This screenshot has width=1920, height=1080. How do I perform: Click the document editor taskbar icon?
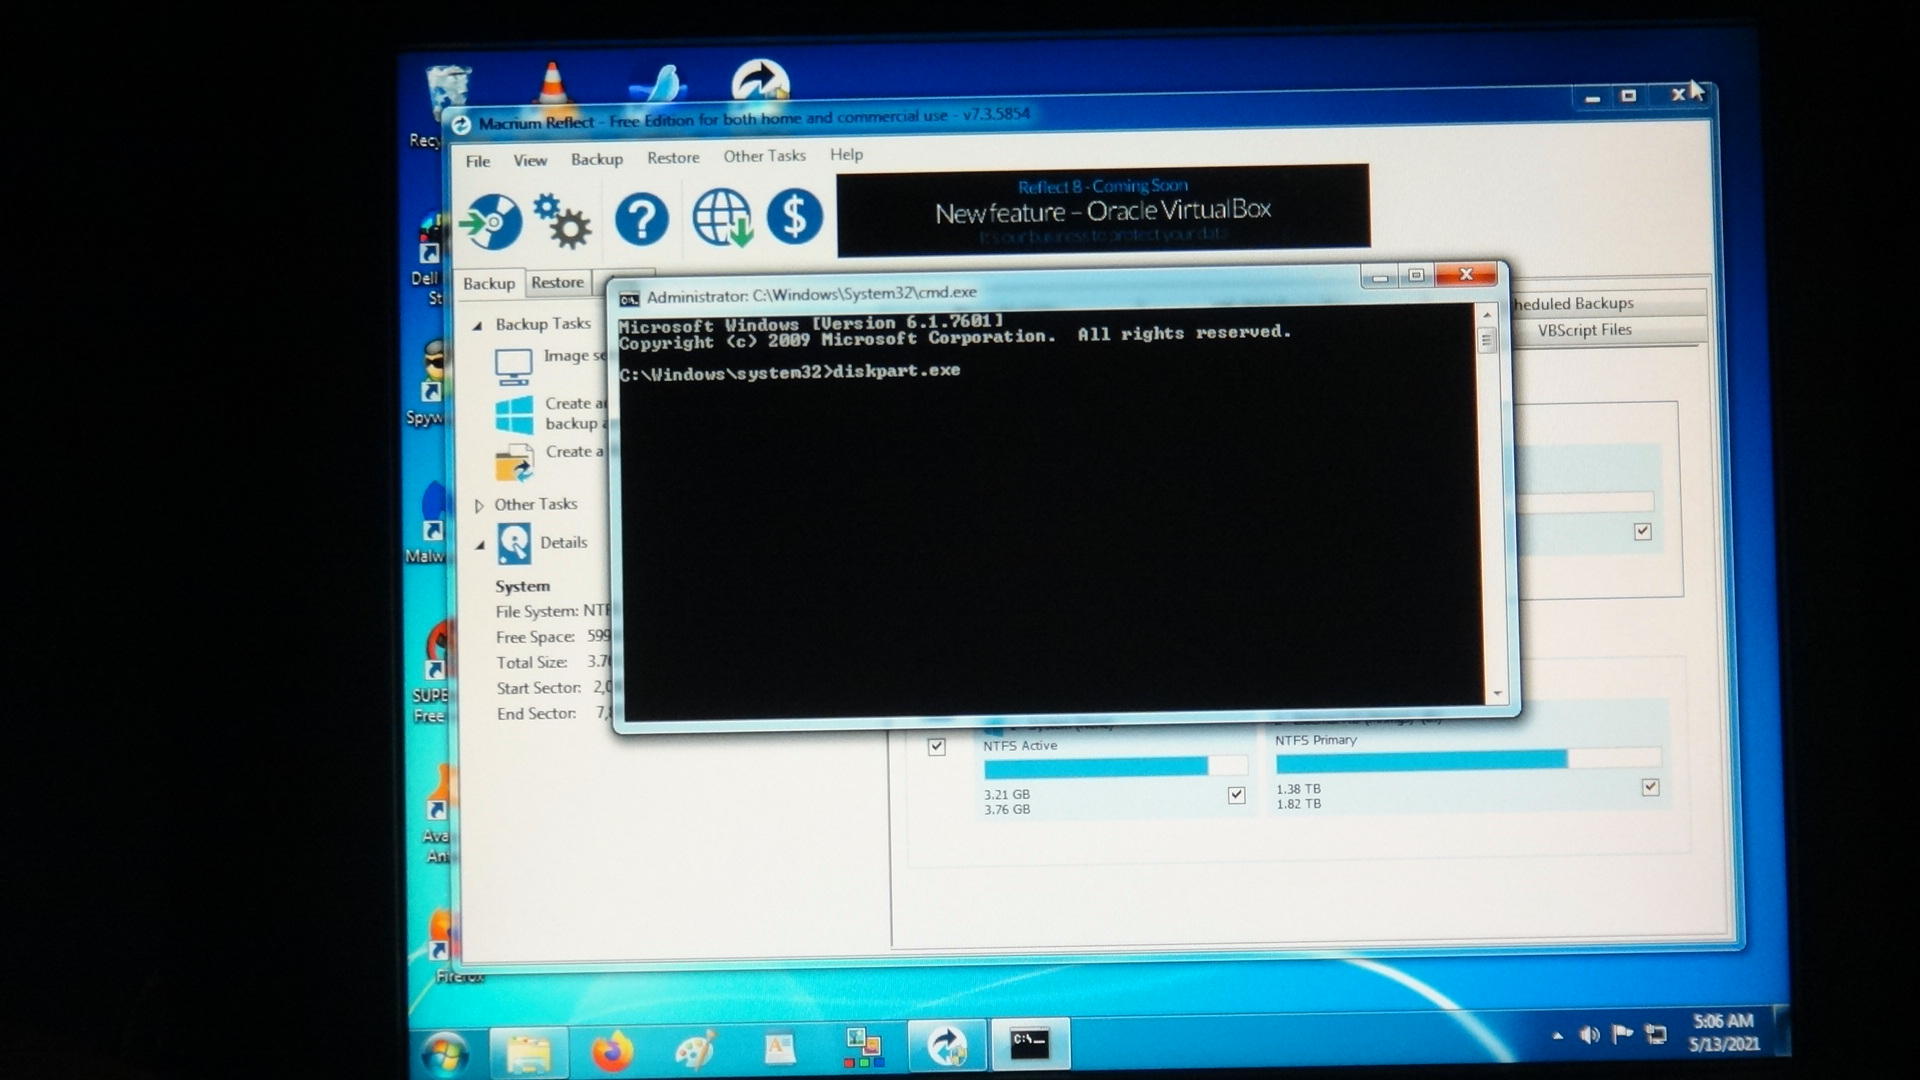coord(779,1048)
